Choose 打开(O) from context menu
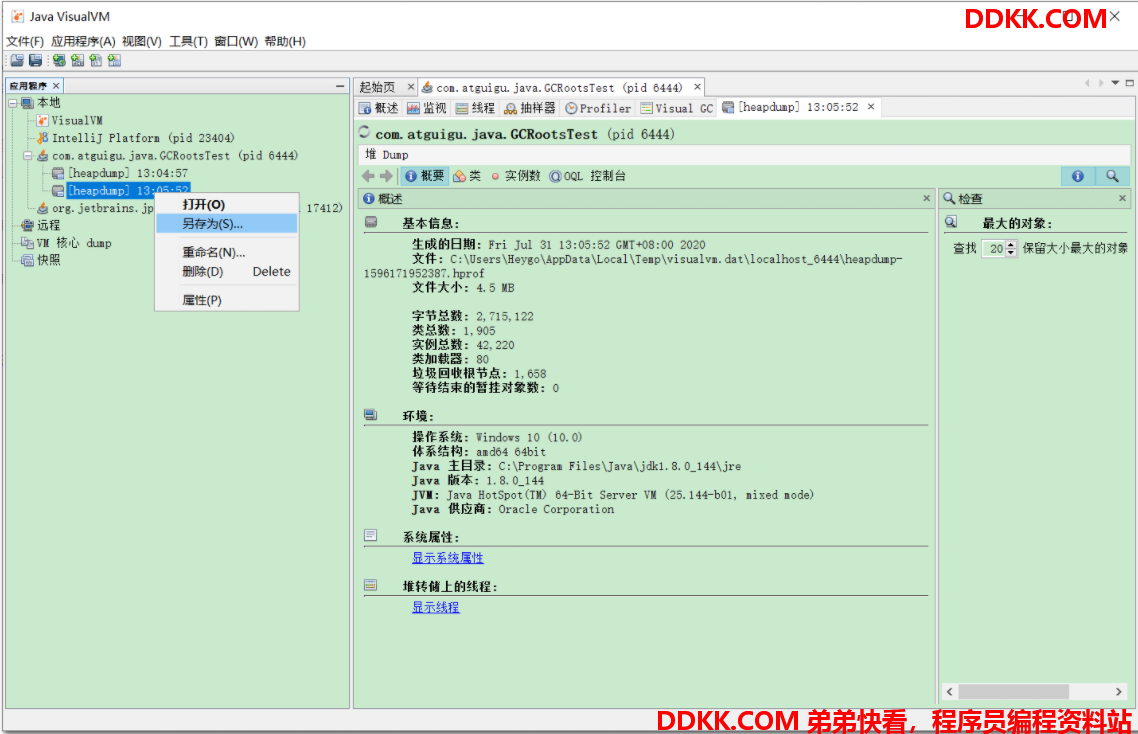 click(x=226, y=205)
